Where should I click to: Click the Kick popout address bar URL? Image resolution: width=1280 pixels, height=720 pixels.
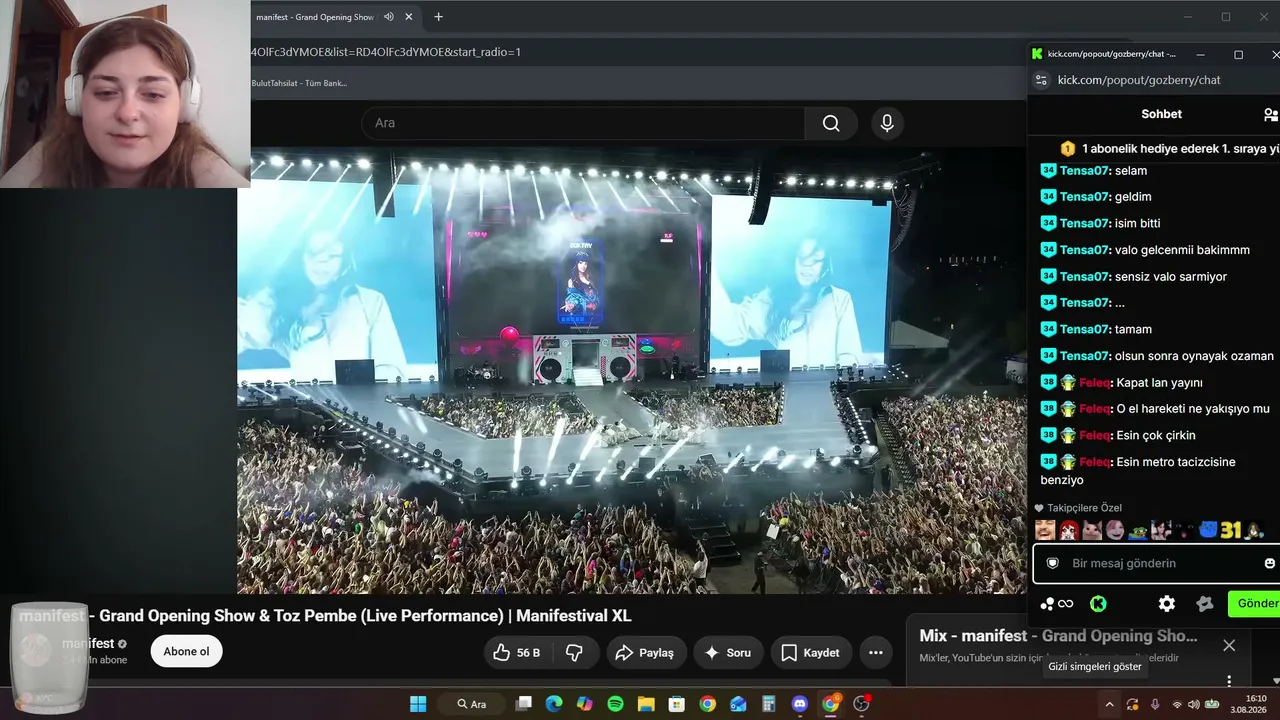[x=1139, y=80]
